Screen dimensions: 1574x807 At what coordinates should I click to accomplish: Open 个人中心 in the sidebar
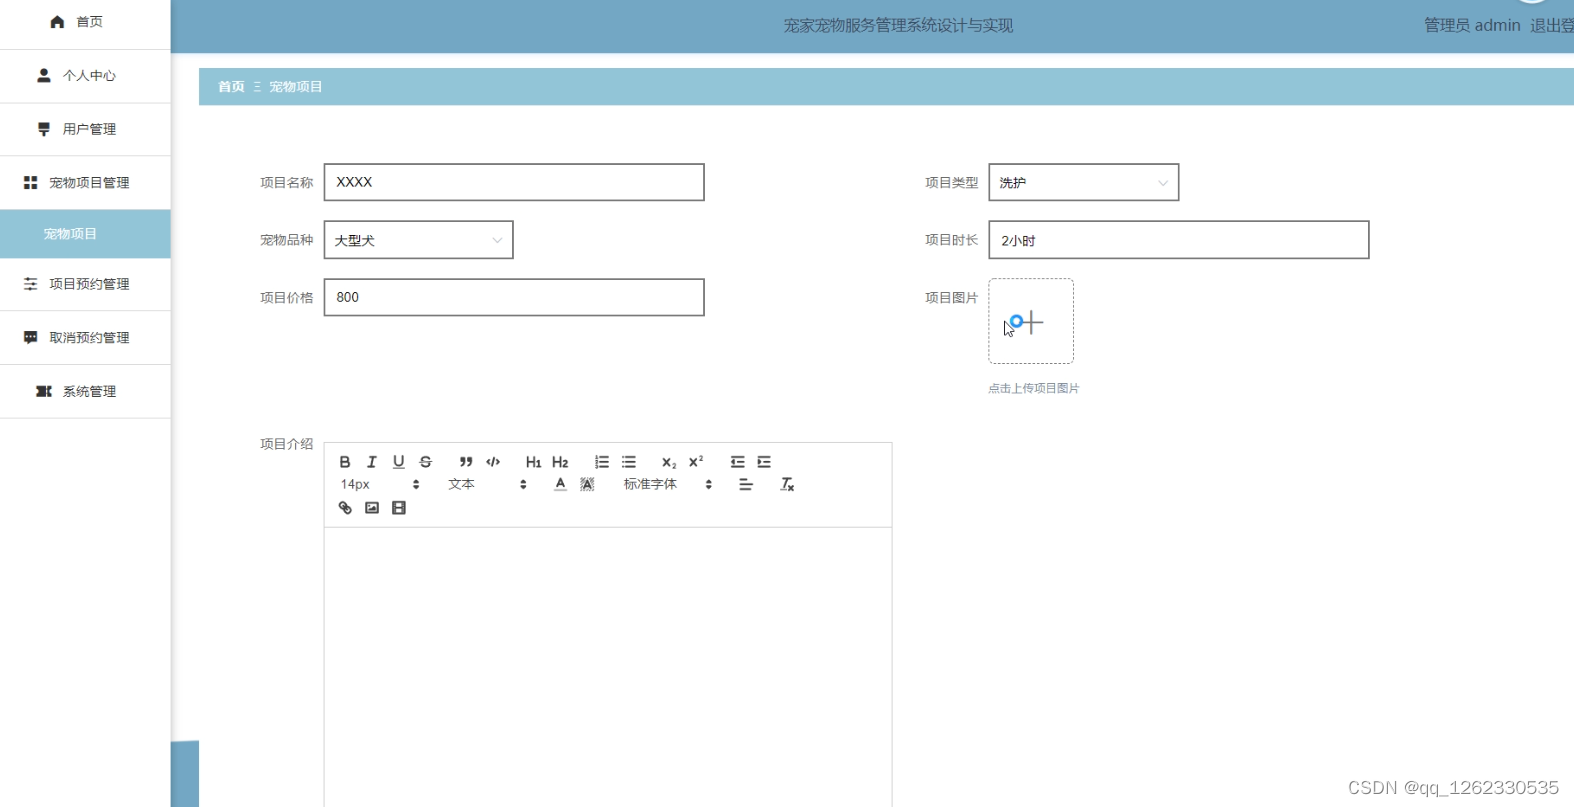click(85, 76)
